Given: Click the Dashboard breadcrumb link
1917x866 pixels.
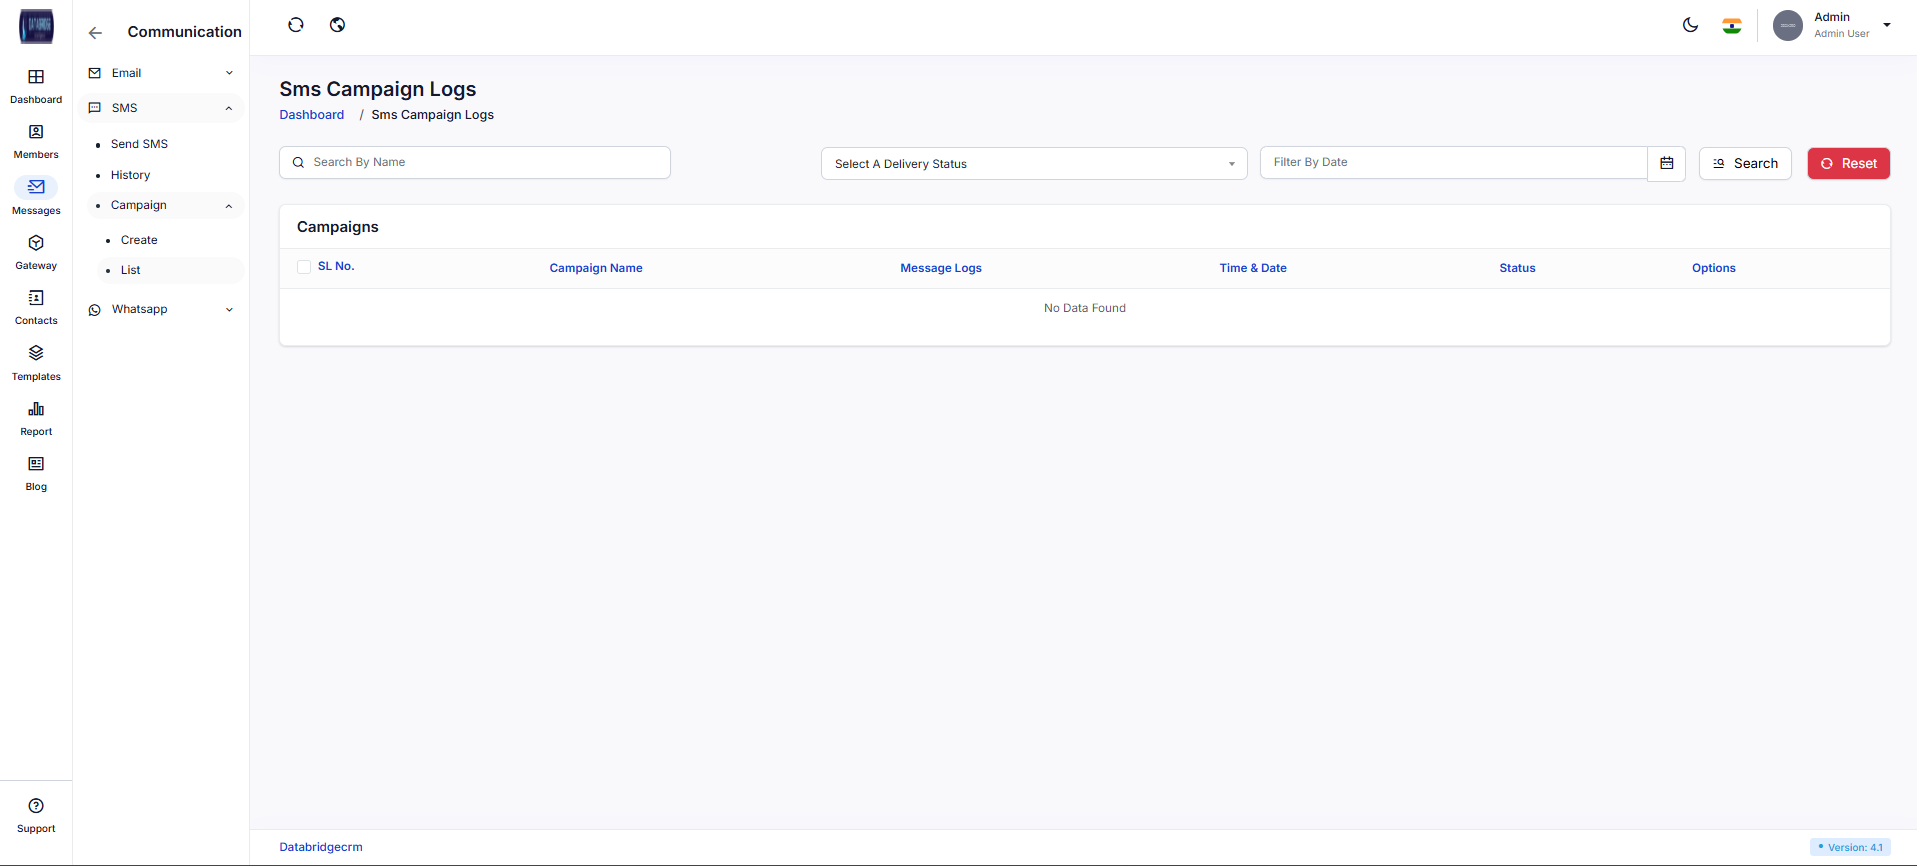Looking at the screenshot, I should (311, 115).
